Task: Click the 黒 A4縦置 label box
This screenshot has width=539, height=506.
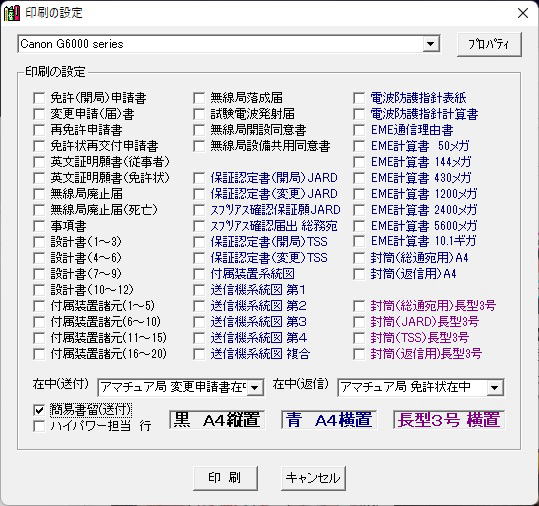Action: [x=217, y=420]
